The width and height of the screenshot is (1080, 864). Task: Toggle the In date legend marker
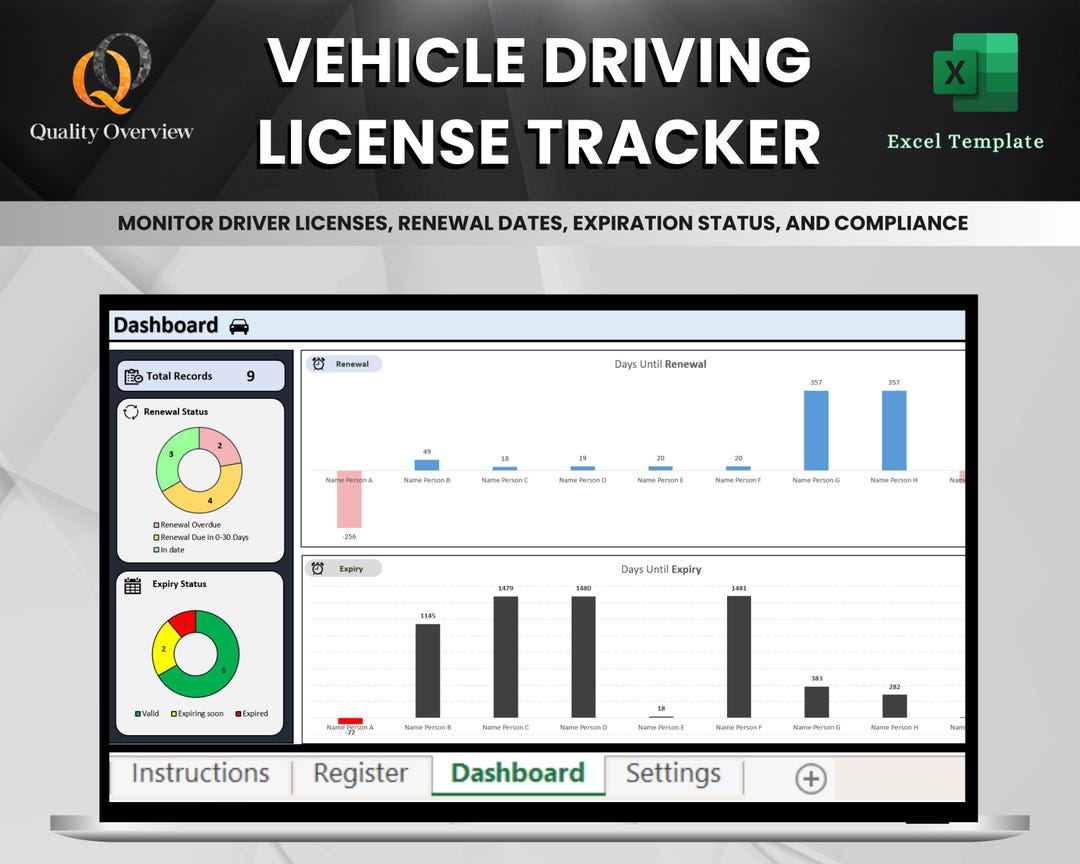(158, 549)
